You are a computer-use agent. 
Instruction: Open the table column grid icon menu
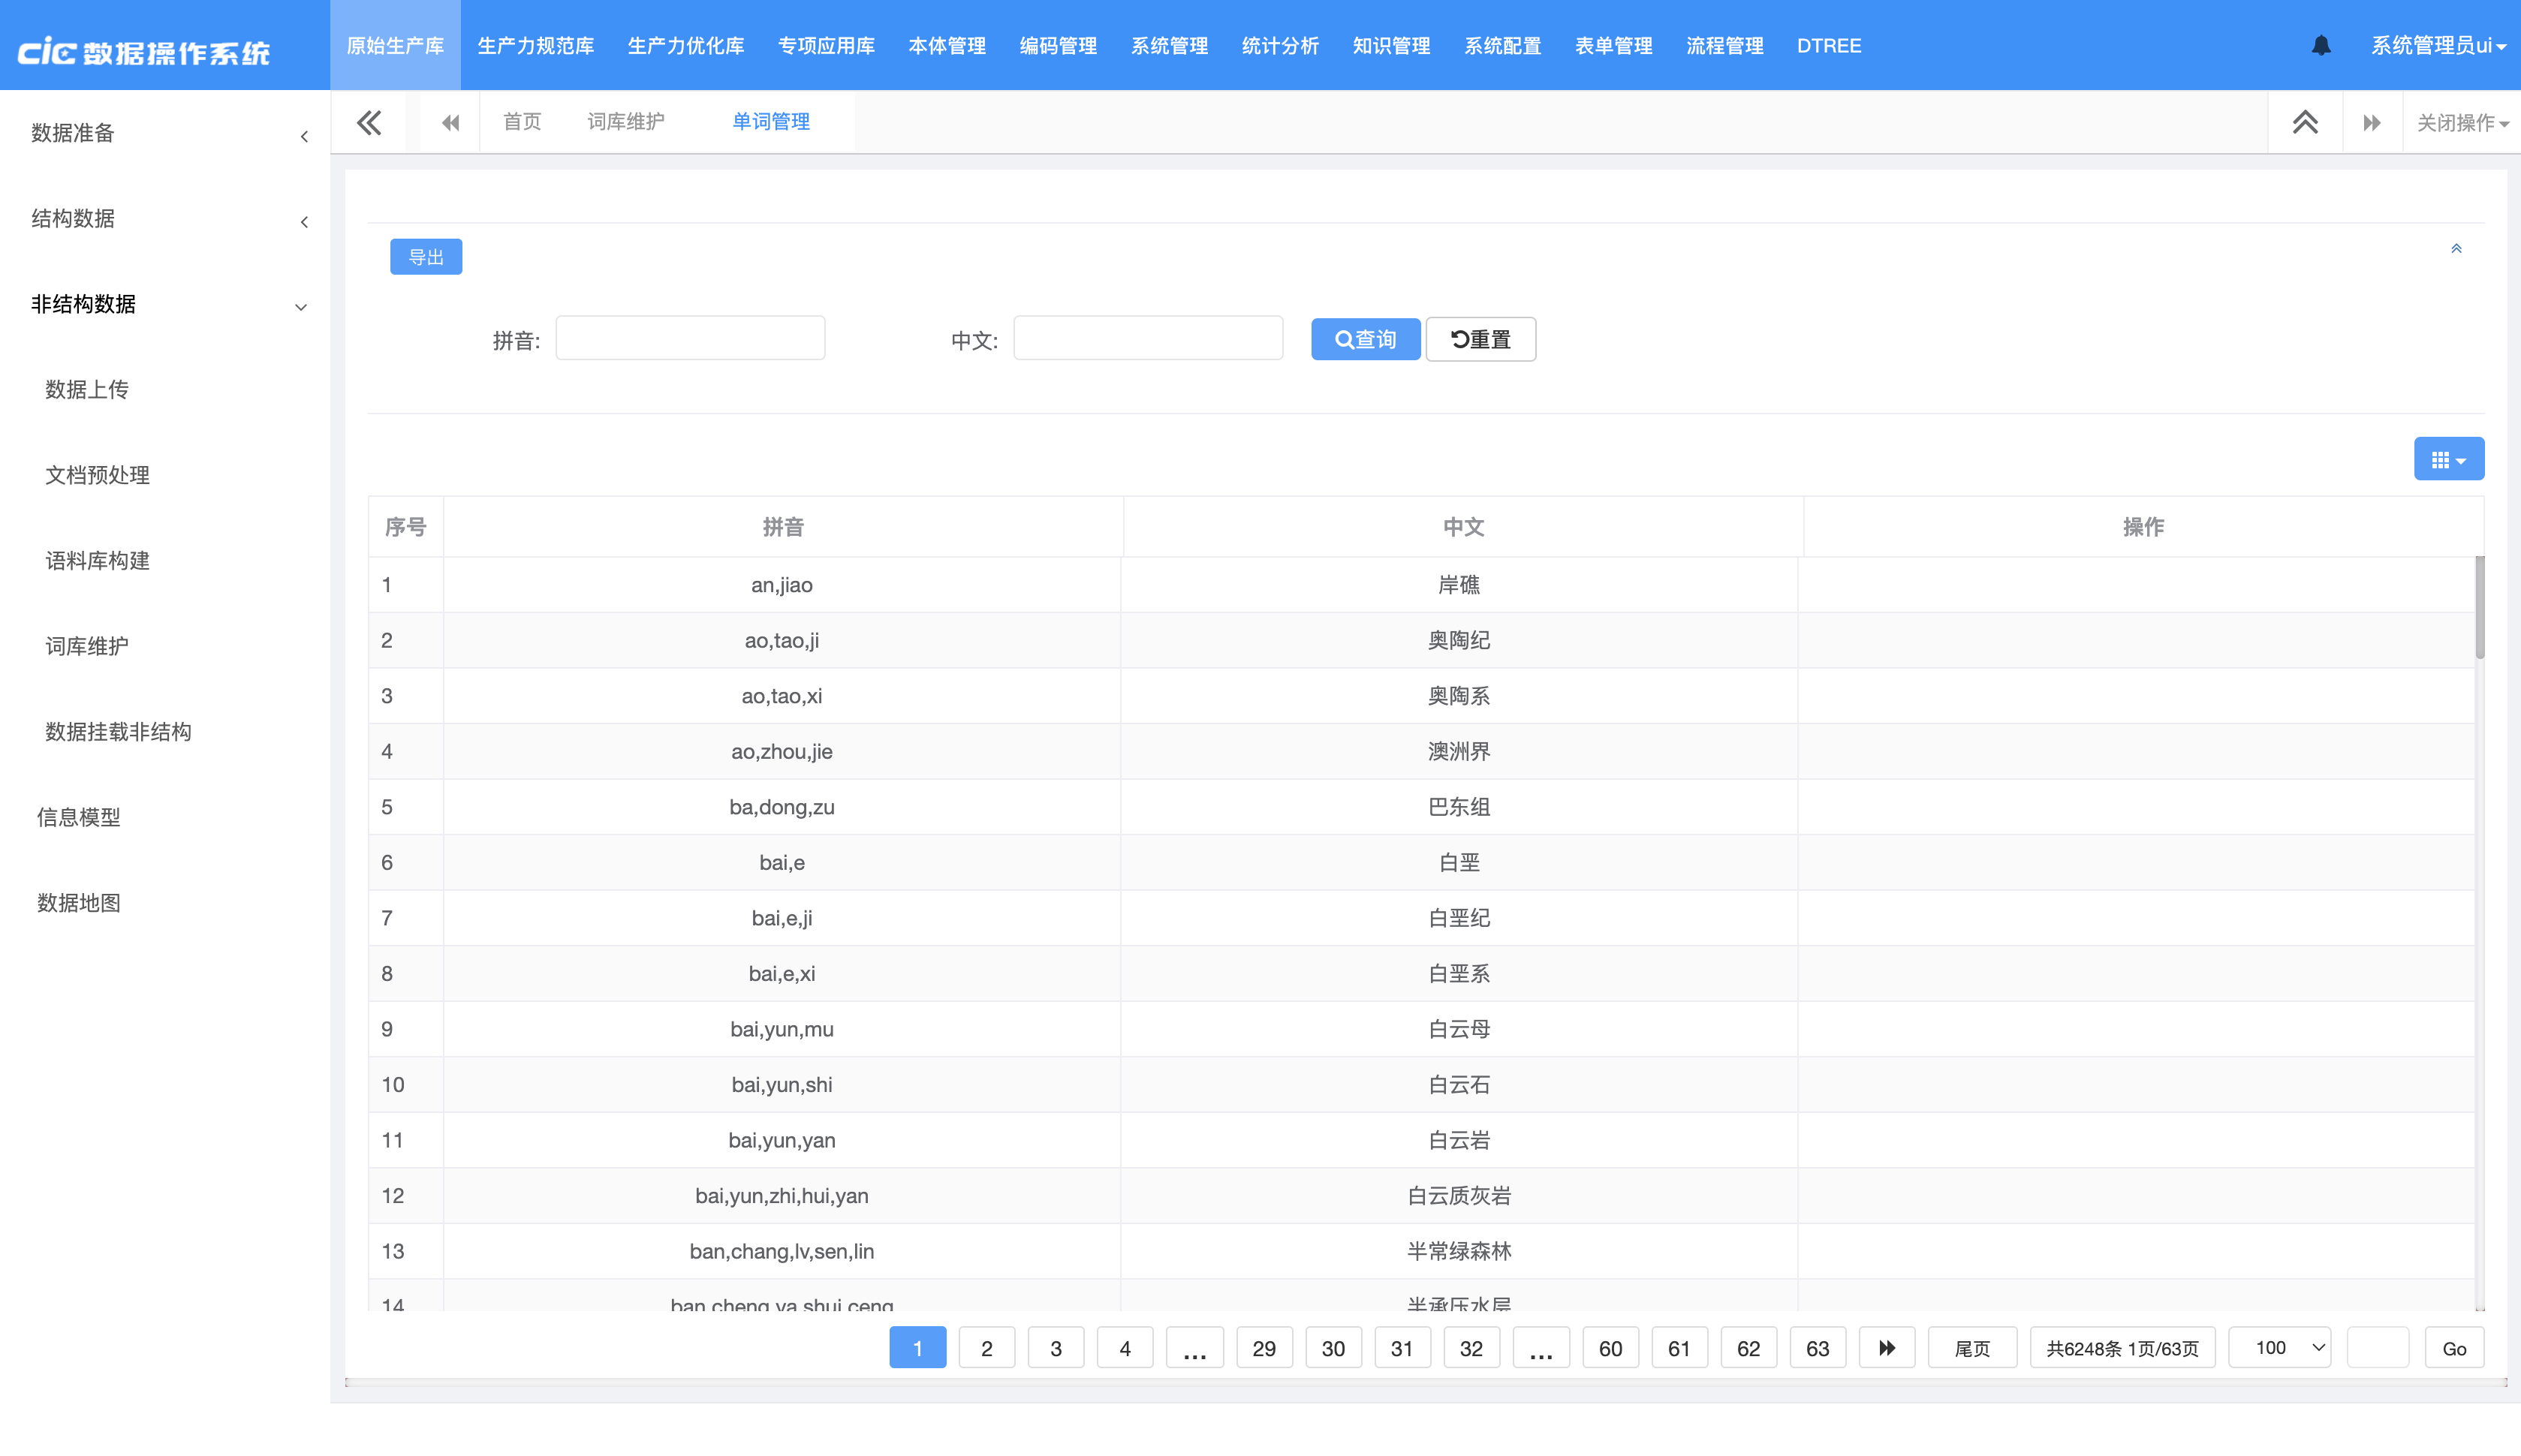[2448, 459]
